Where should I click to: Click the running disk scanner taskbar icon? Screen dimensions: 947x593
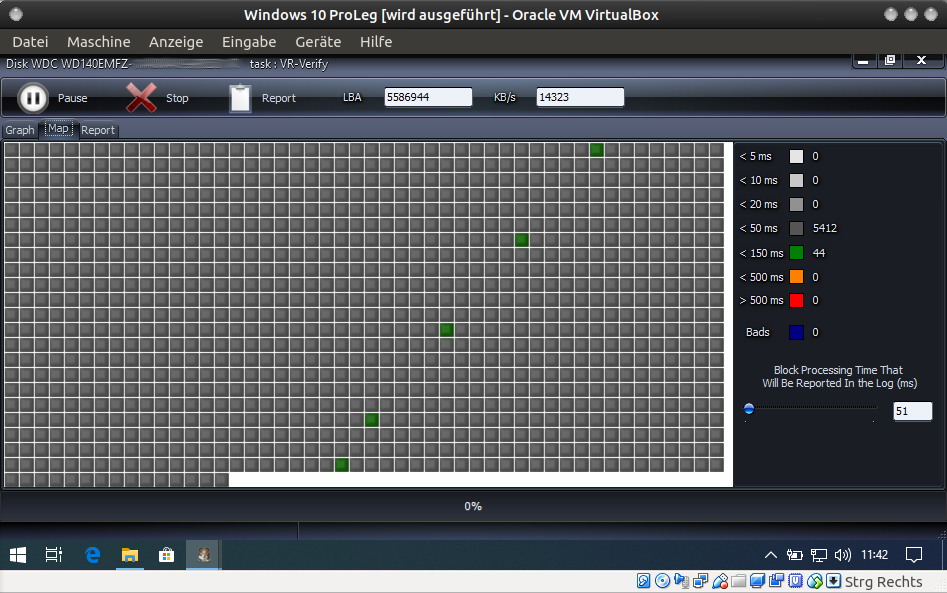coord(204,555)
